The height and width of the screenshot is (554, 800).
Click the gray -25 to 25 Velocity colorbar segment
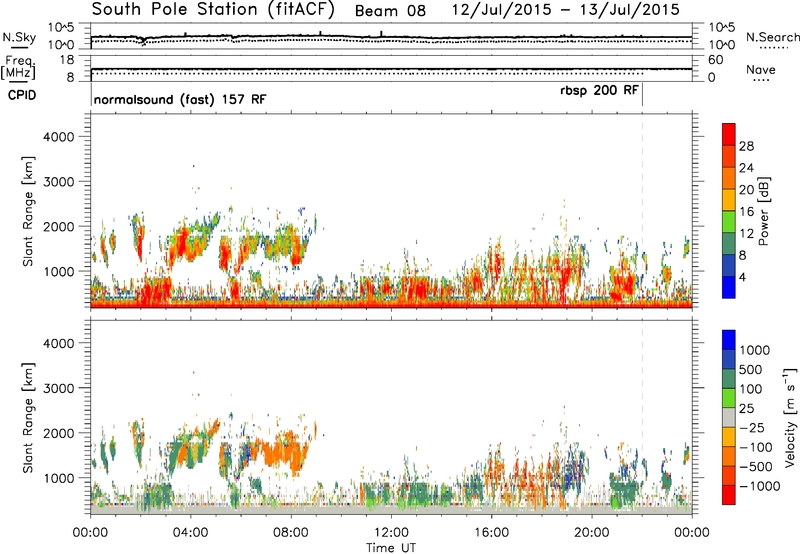coord(729,418)
